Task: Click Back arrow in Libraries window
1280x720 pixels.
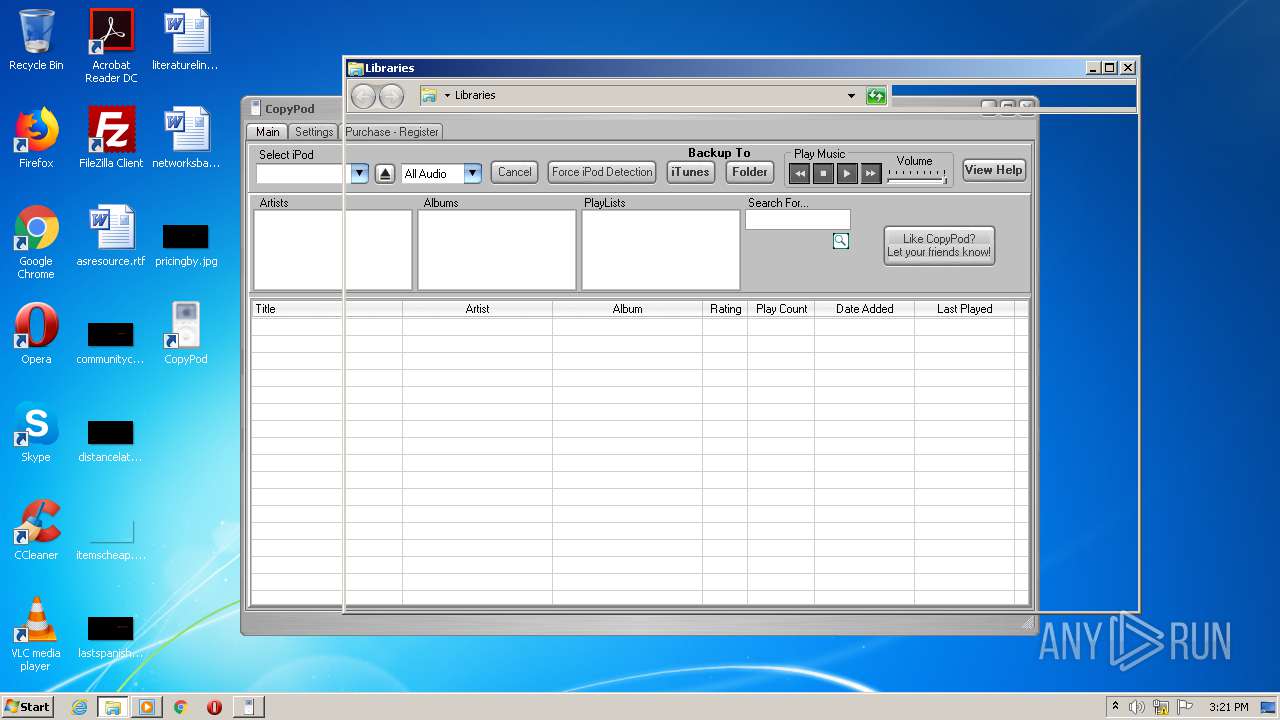Action: pos(364,96)
